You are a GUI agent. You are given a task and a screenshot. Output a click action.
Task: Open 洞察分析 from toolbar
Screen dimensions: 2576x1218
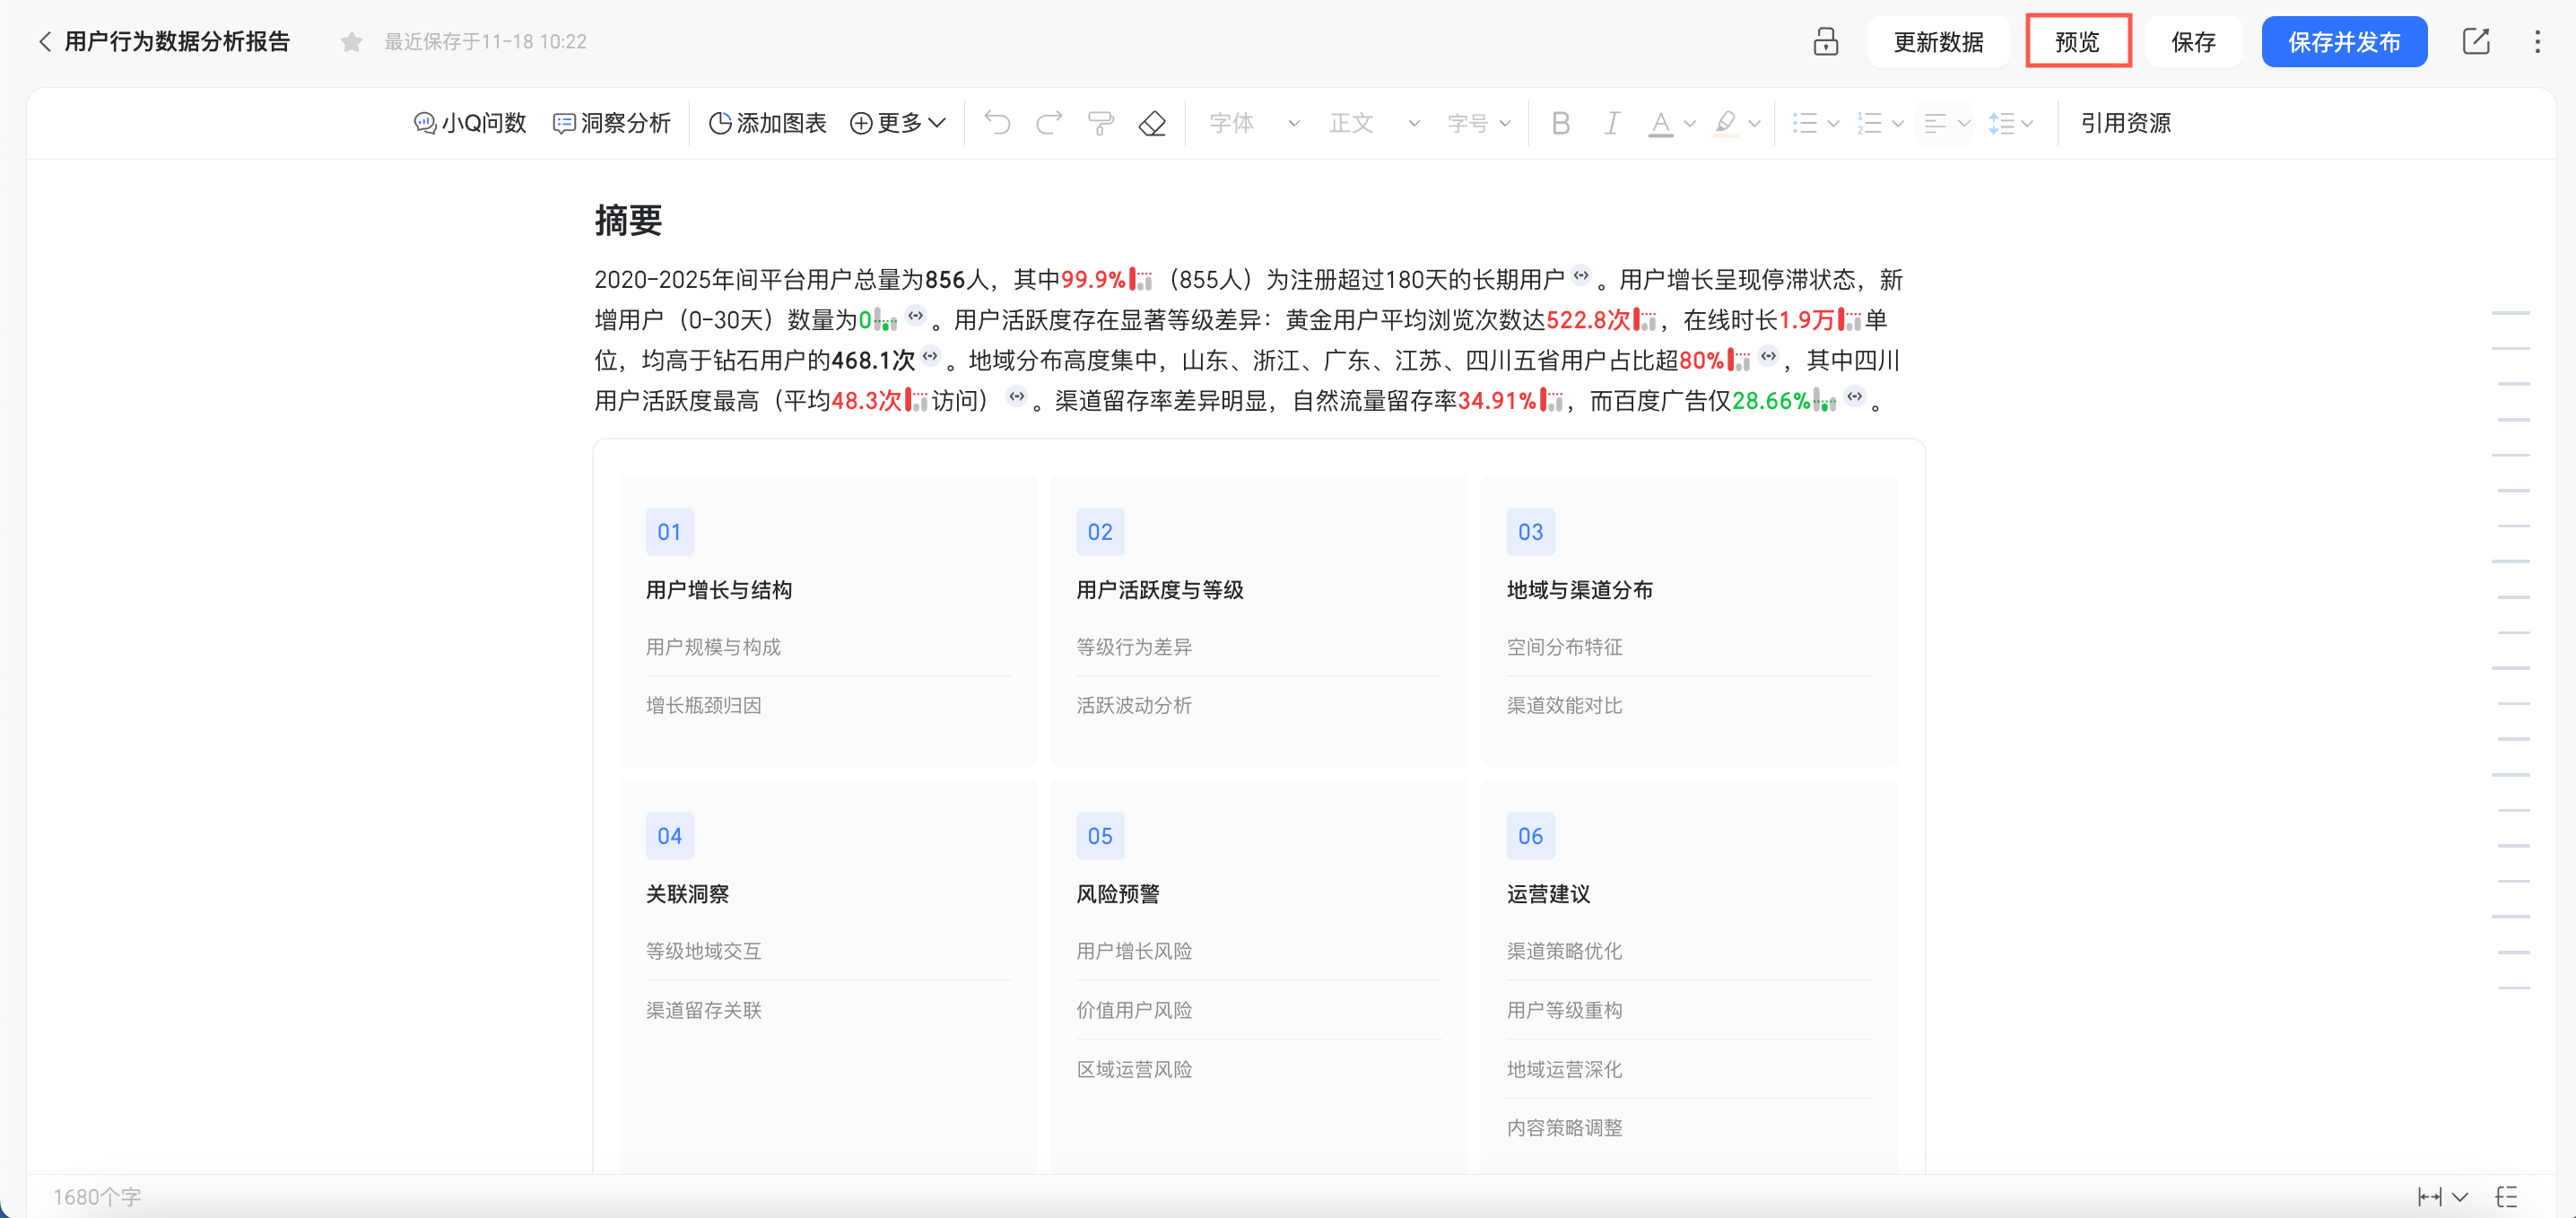pyautogui.click(x=612, y=123)
